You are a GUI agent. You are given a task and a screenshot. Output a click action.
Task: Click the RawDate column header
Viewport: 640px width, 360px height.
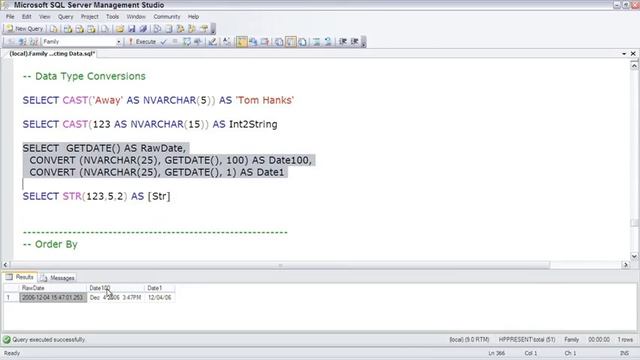pos(53,288)
